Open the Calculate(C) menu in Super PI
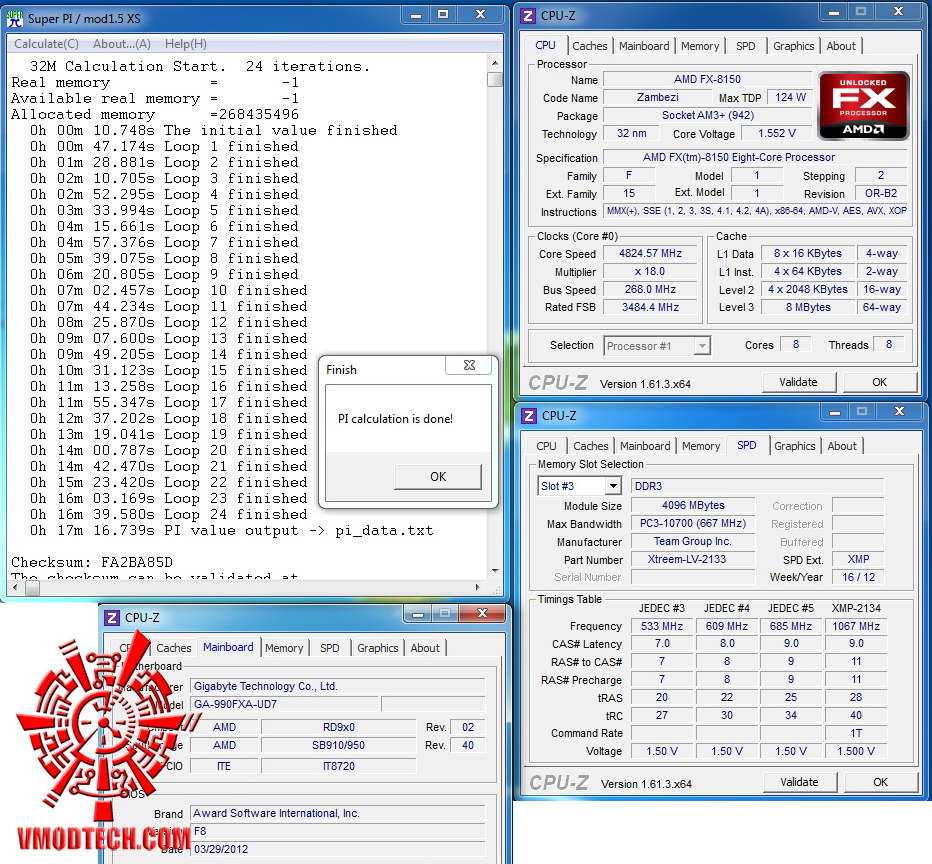The image size is (932, 864). pyautogui.click(x=46, y=44)
